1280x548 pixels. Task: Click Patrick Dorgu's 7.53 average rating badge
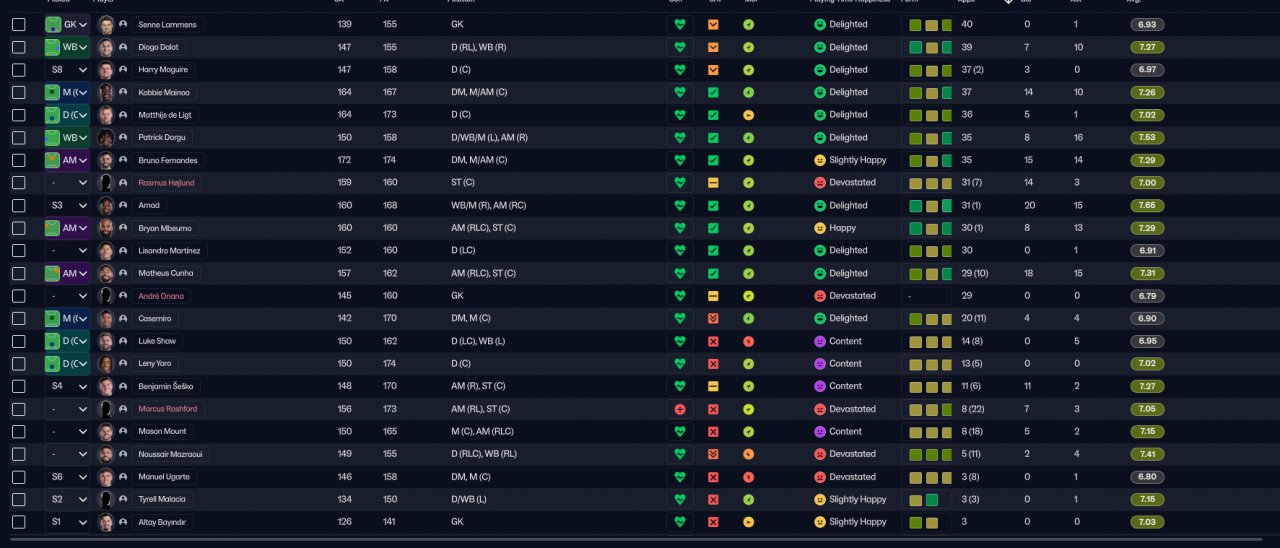[x=1147, y=137]
